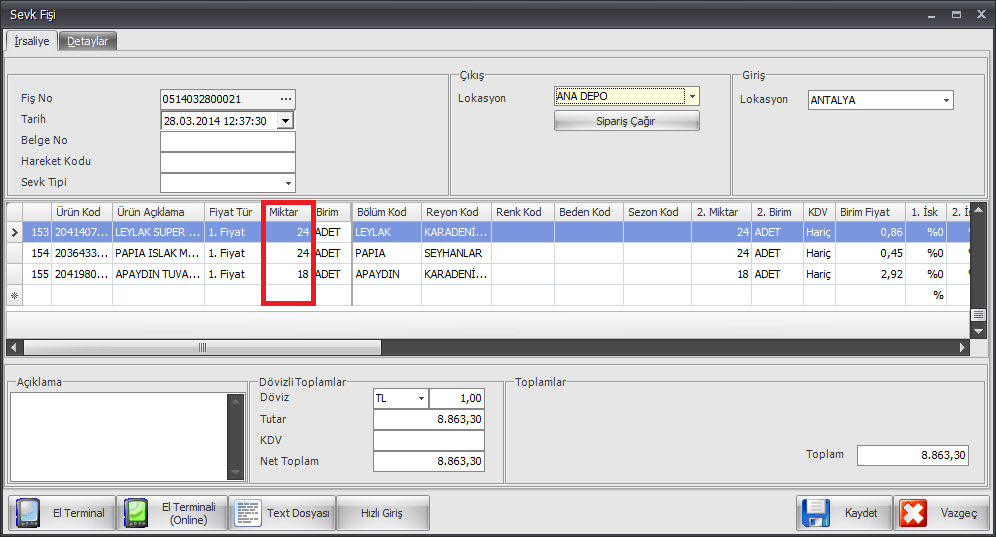Viewport: 996px width, 537px height.
Task: Open the Sevk Tipi dropdown
Action: tap(289, 184)
